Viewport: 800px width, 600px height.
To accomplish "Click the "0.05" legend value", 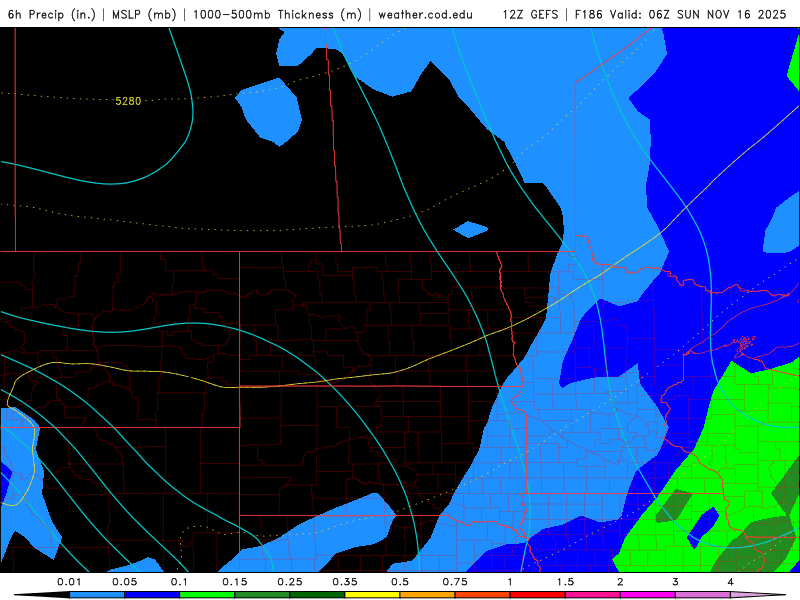I will coord(124,582).
